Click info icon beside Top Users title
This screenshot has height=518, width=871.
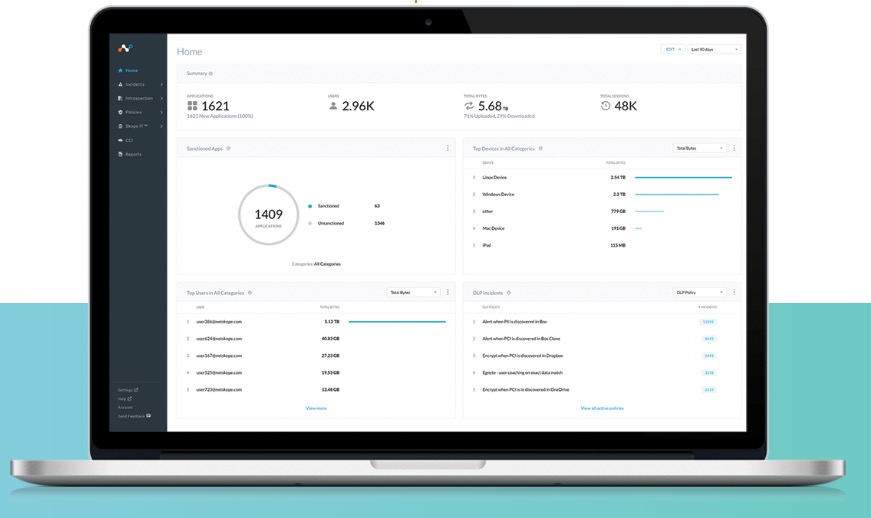click(250, 293)
